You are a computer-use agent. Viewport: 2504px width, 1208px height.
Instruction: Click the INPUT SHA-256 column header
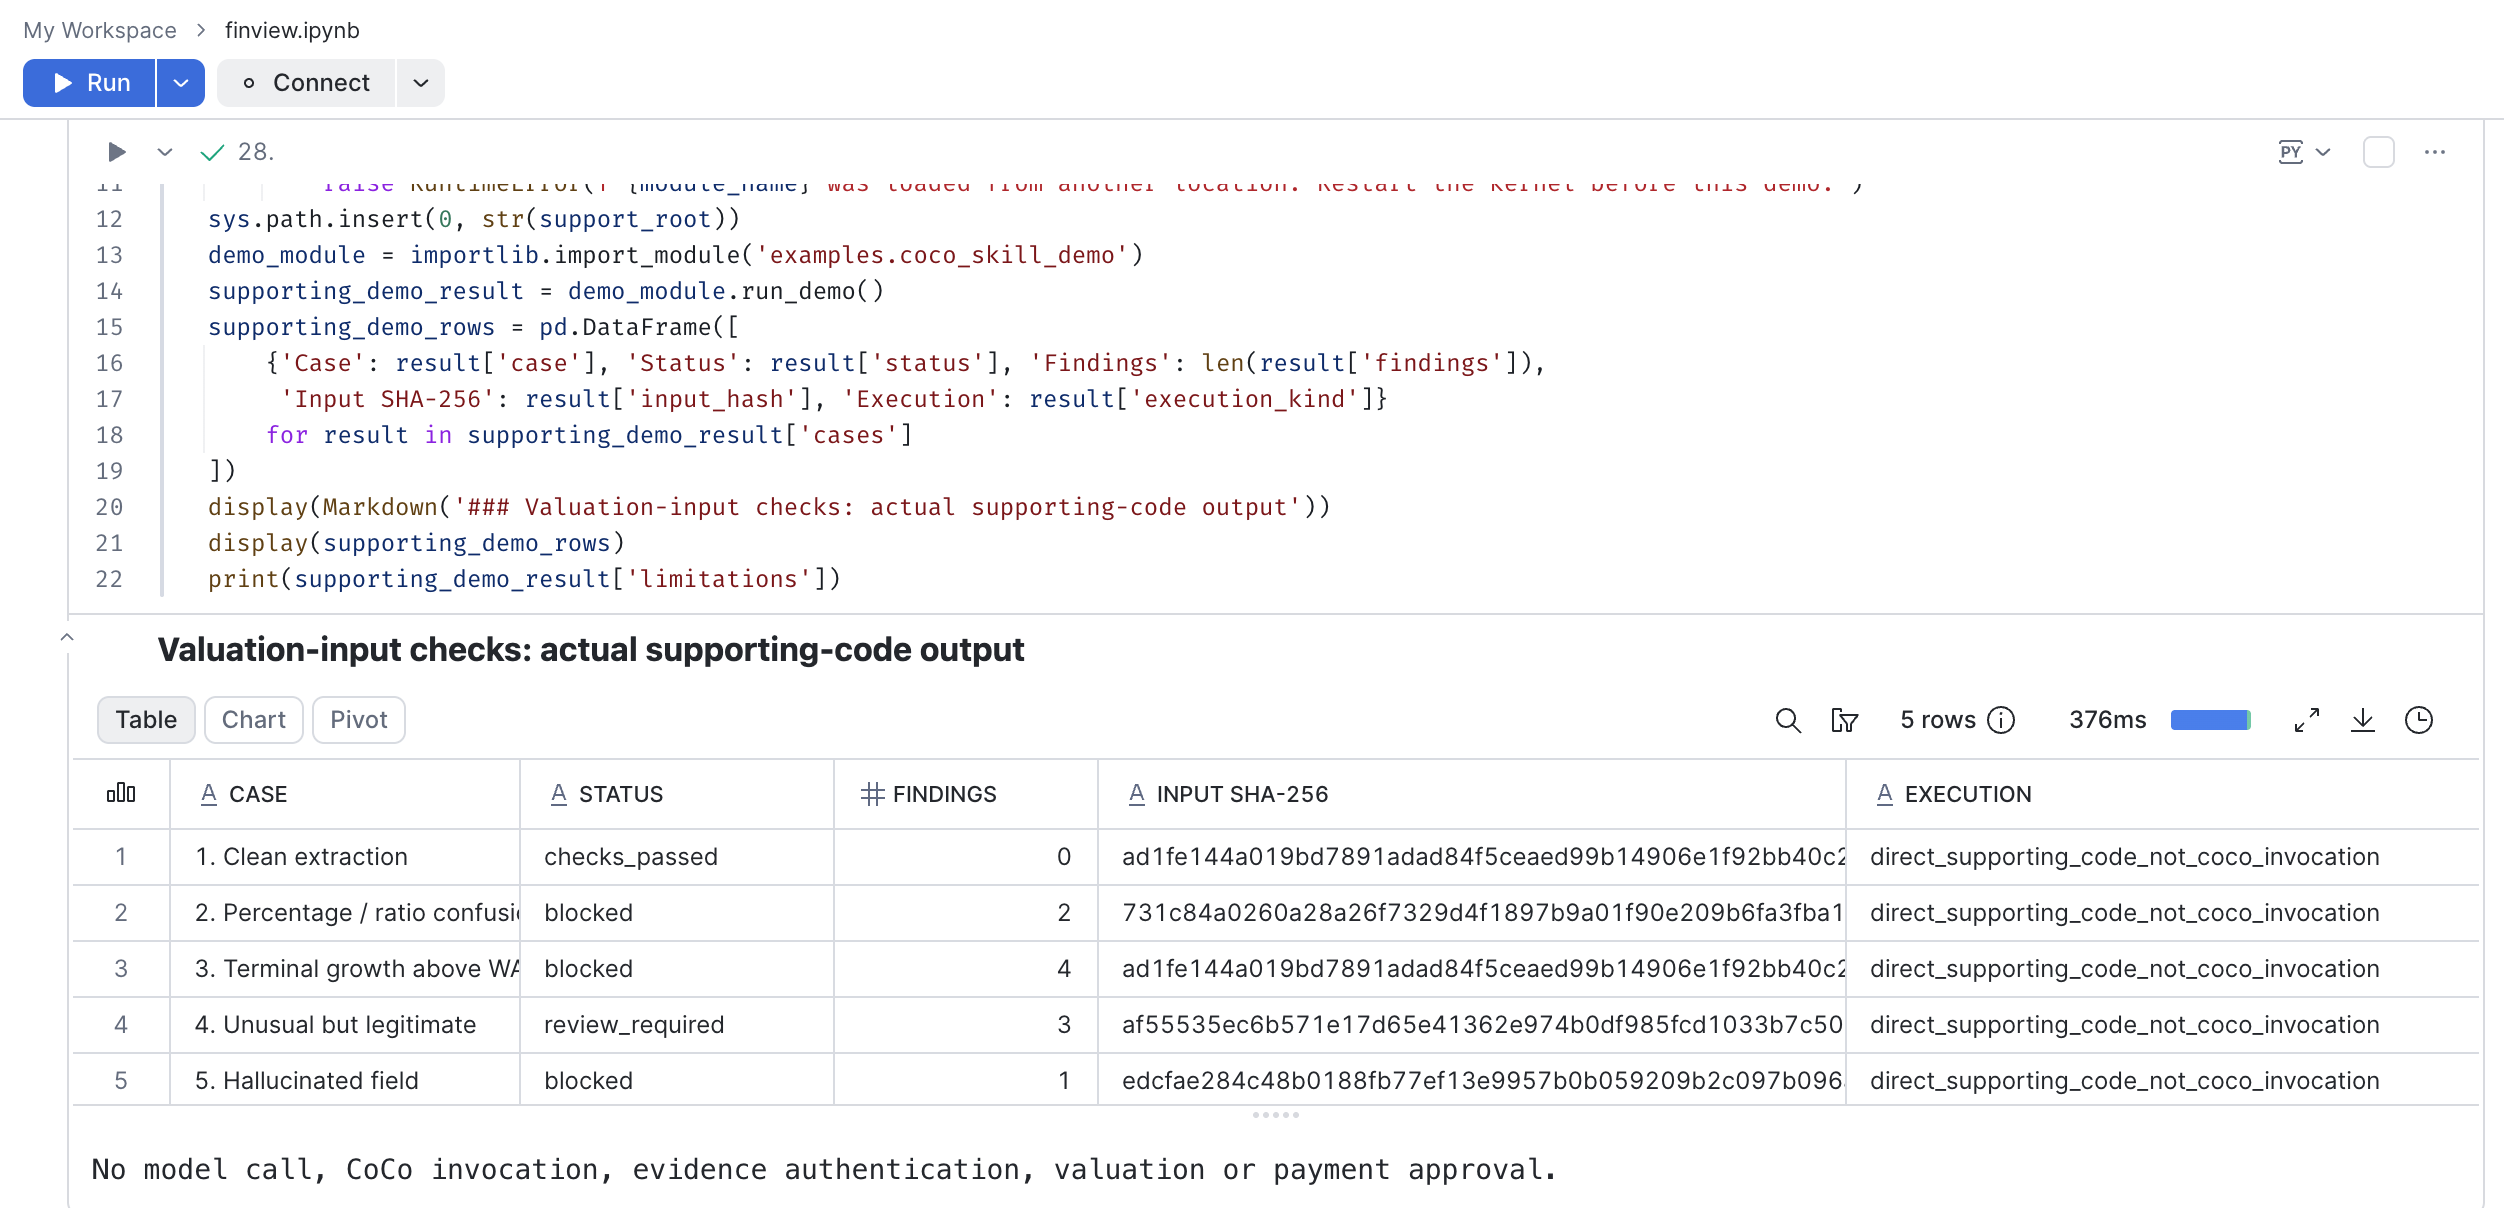click(1472, 794)
